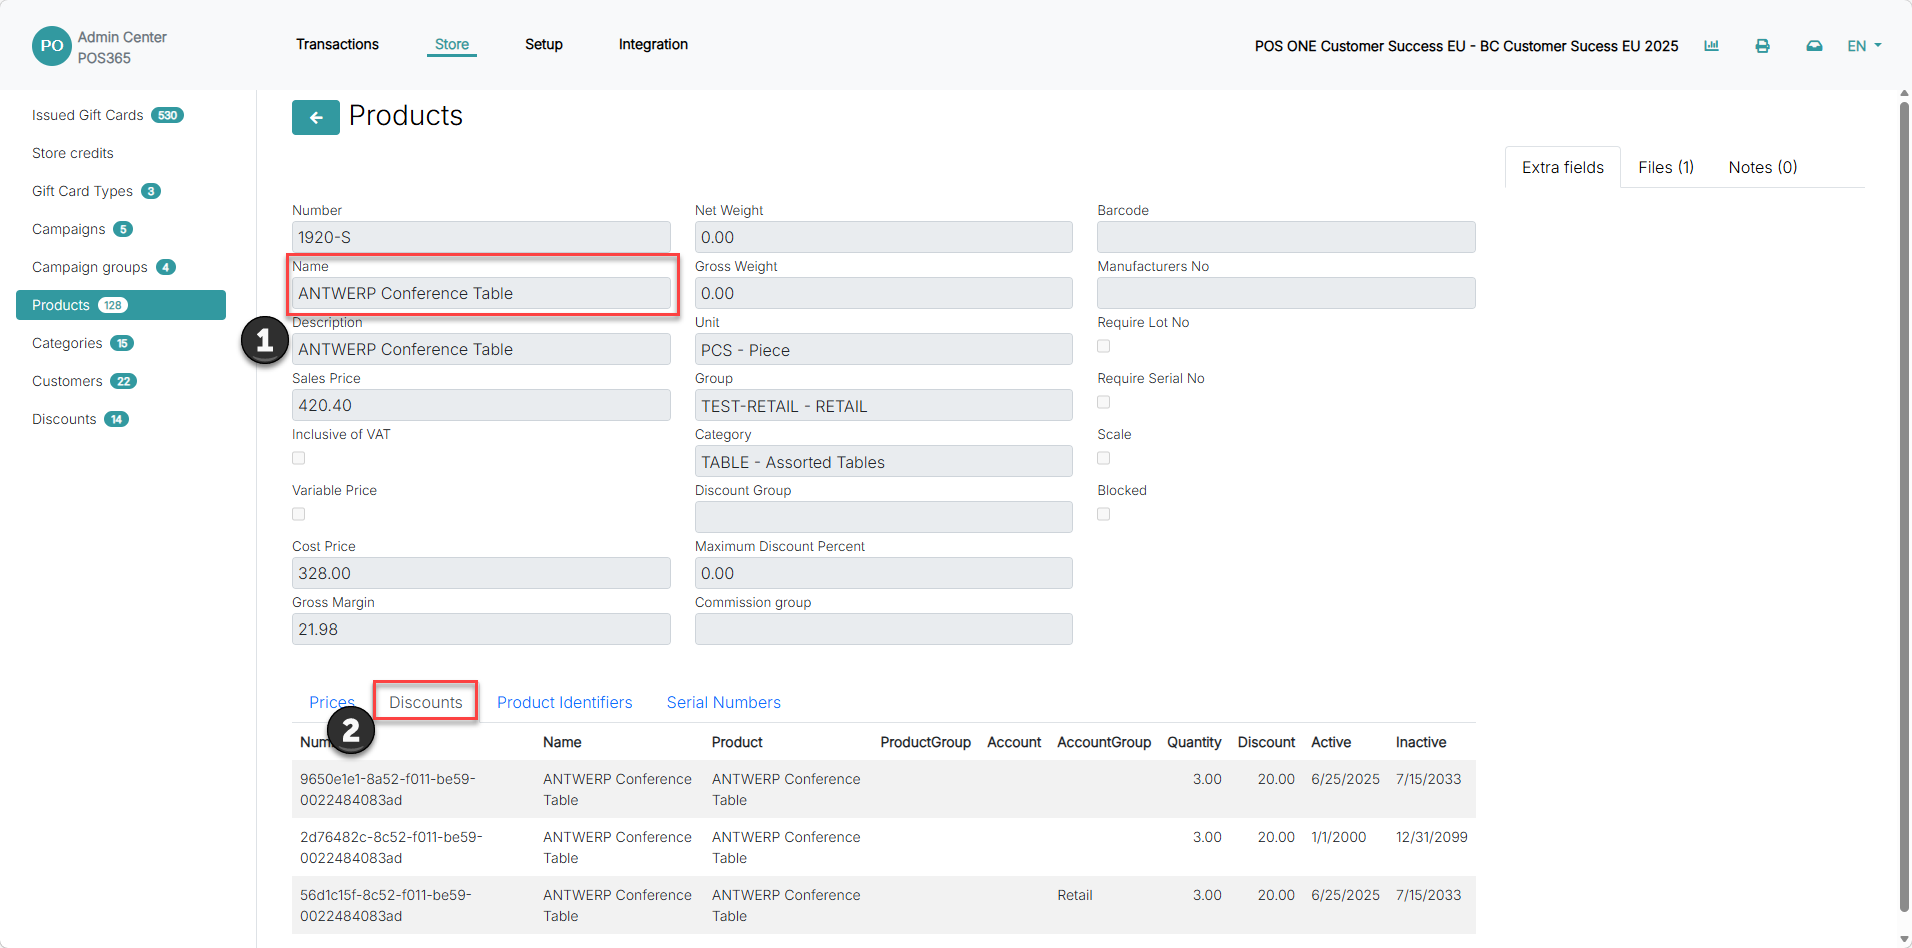Open the Unit PCS - Piece field
This screenshot has width=1912, height=948.
tap(884, 349)
